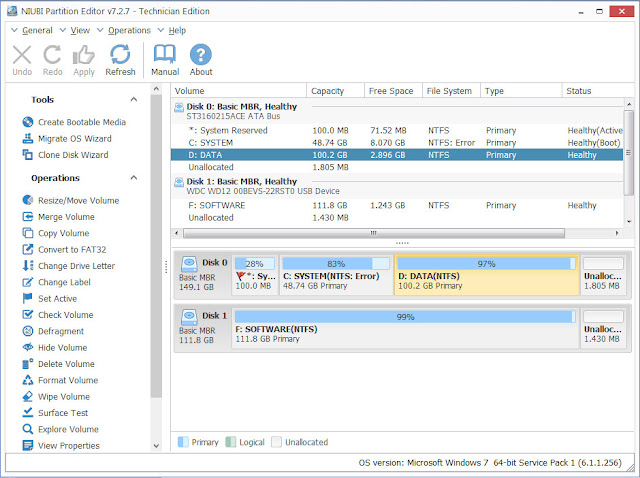Select Change Label operation

pyautogui.click(x=56, y=282)
